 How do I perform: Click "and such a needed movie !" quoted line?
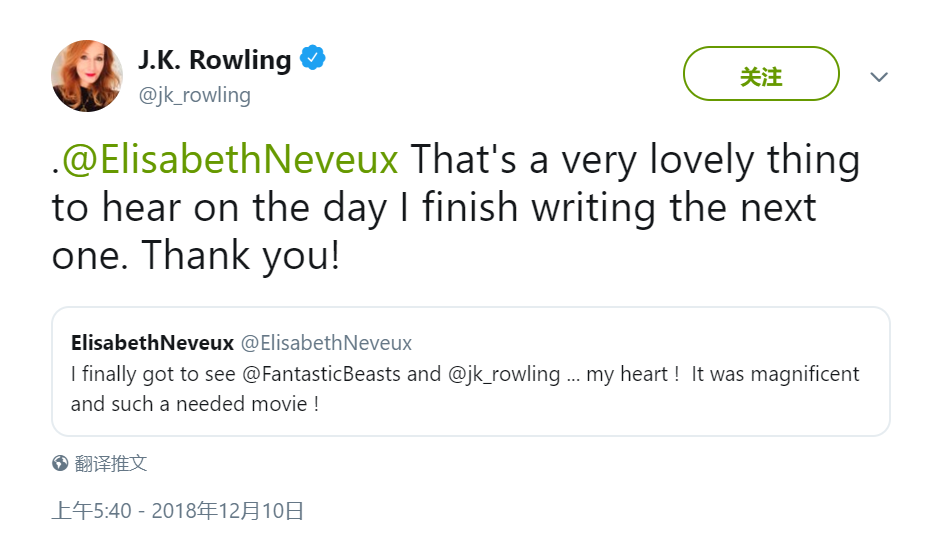click(195, 405)
